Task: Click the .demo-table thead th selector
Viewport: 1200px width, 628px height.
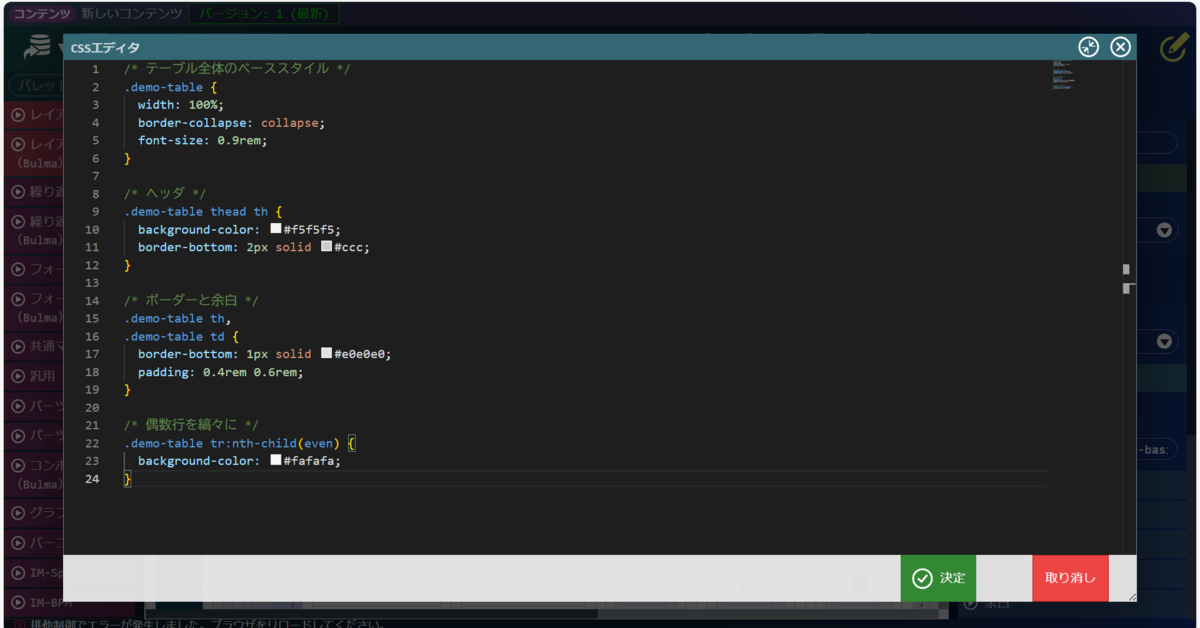Action: 196,212
